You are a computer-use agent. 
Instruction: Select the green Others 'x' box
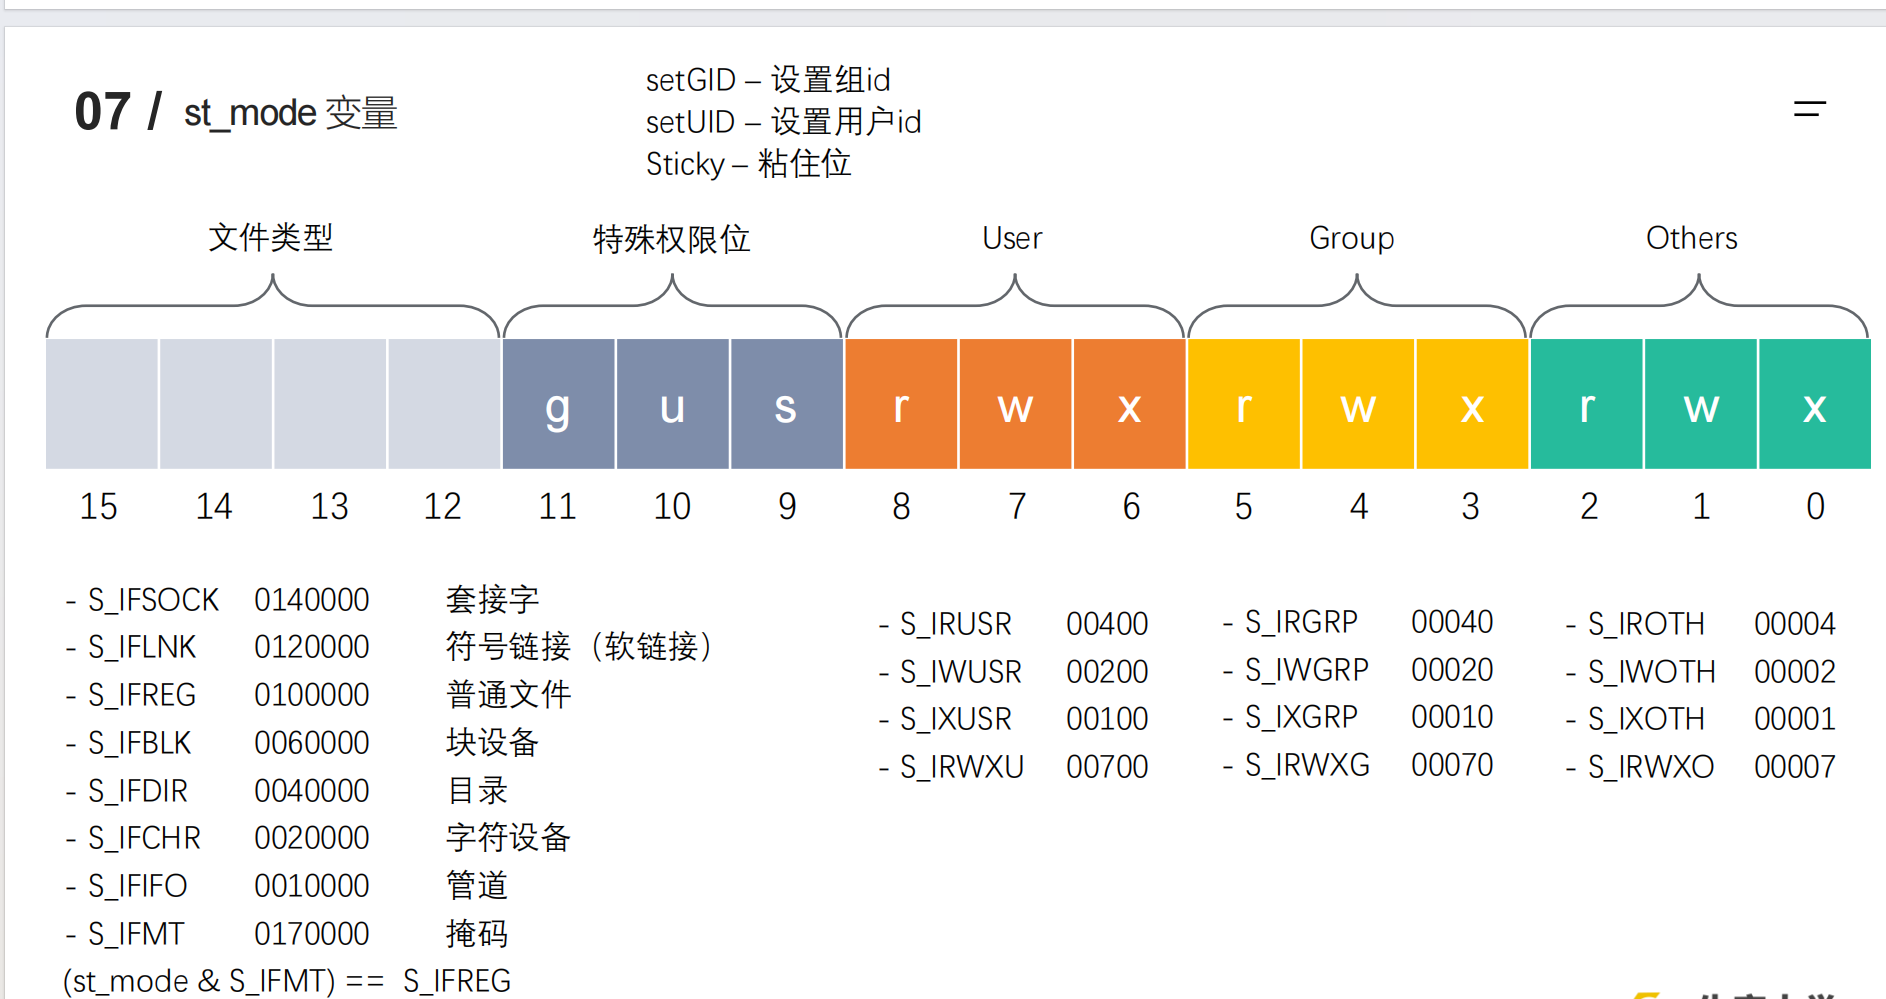(1815, 404)
